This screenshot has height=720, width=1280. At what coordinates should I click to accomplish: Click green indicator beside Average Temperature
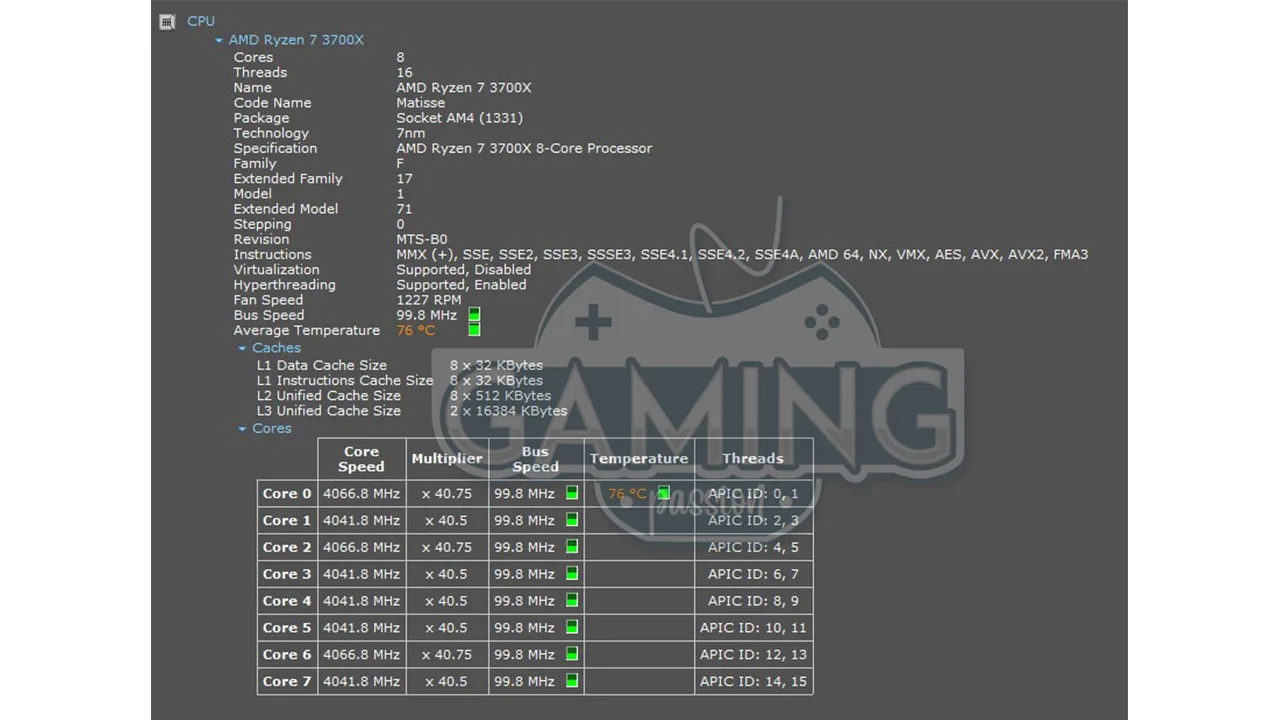coord(474,330)
